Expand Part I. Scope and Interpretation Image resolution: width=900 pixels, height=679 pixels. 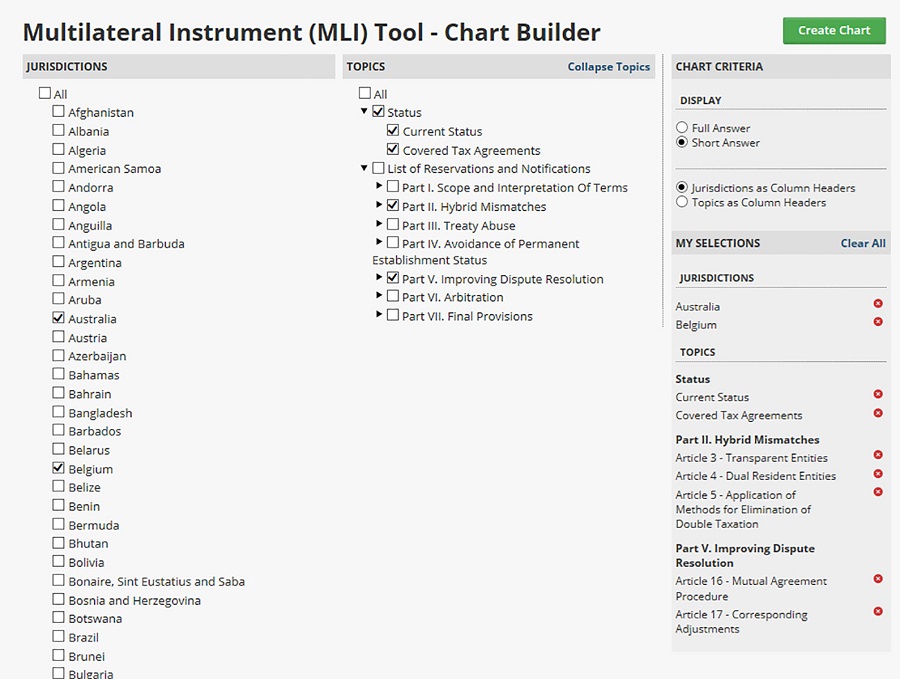379,186
